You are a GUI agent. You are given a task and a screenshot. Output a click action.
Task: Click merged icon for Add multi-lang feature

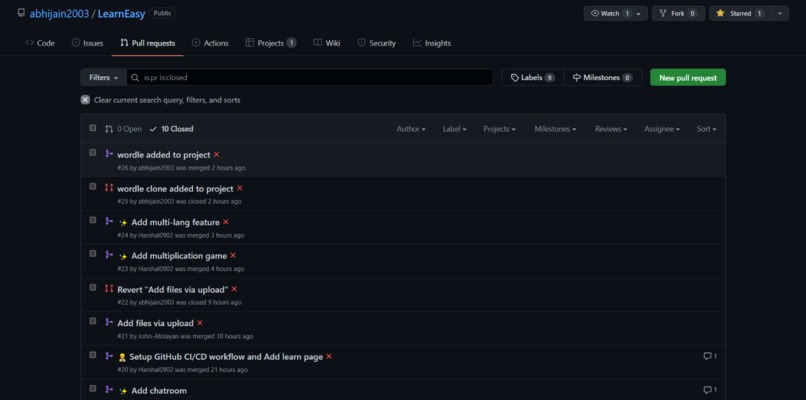click(x=108, y=221)
